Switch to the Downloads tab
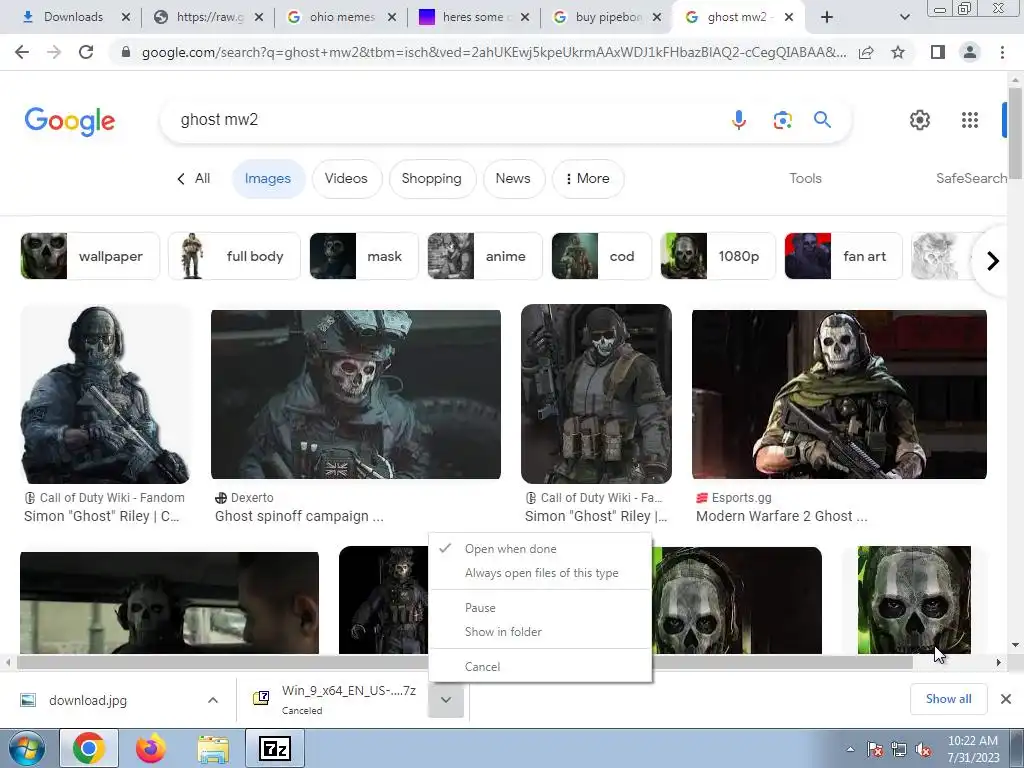The height and width of the screenshot is (768, 1024). pyautogui.click(x=74, y=17)
